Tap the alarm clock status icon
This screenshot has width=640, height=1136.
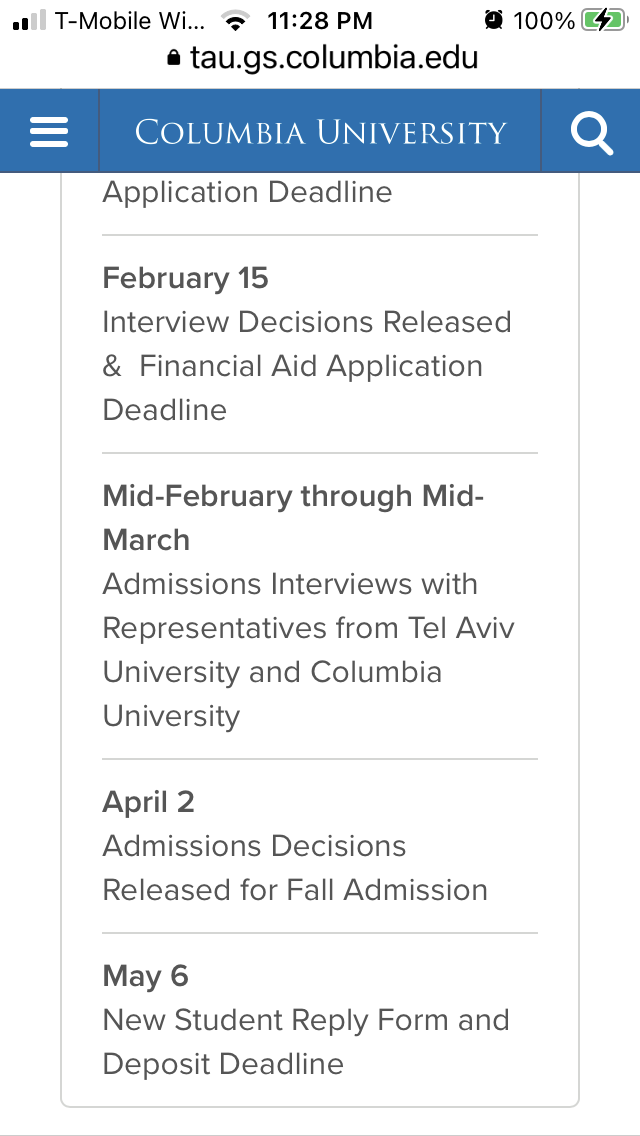493,20
